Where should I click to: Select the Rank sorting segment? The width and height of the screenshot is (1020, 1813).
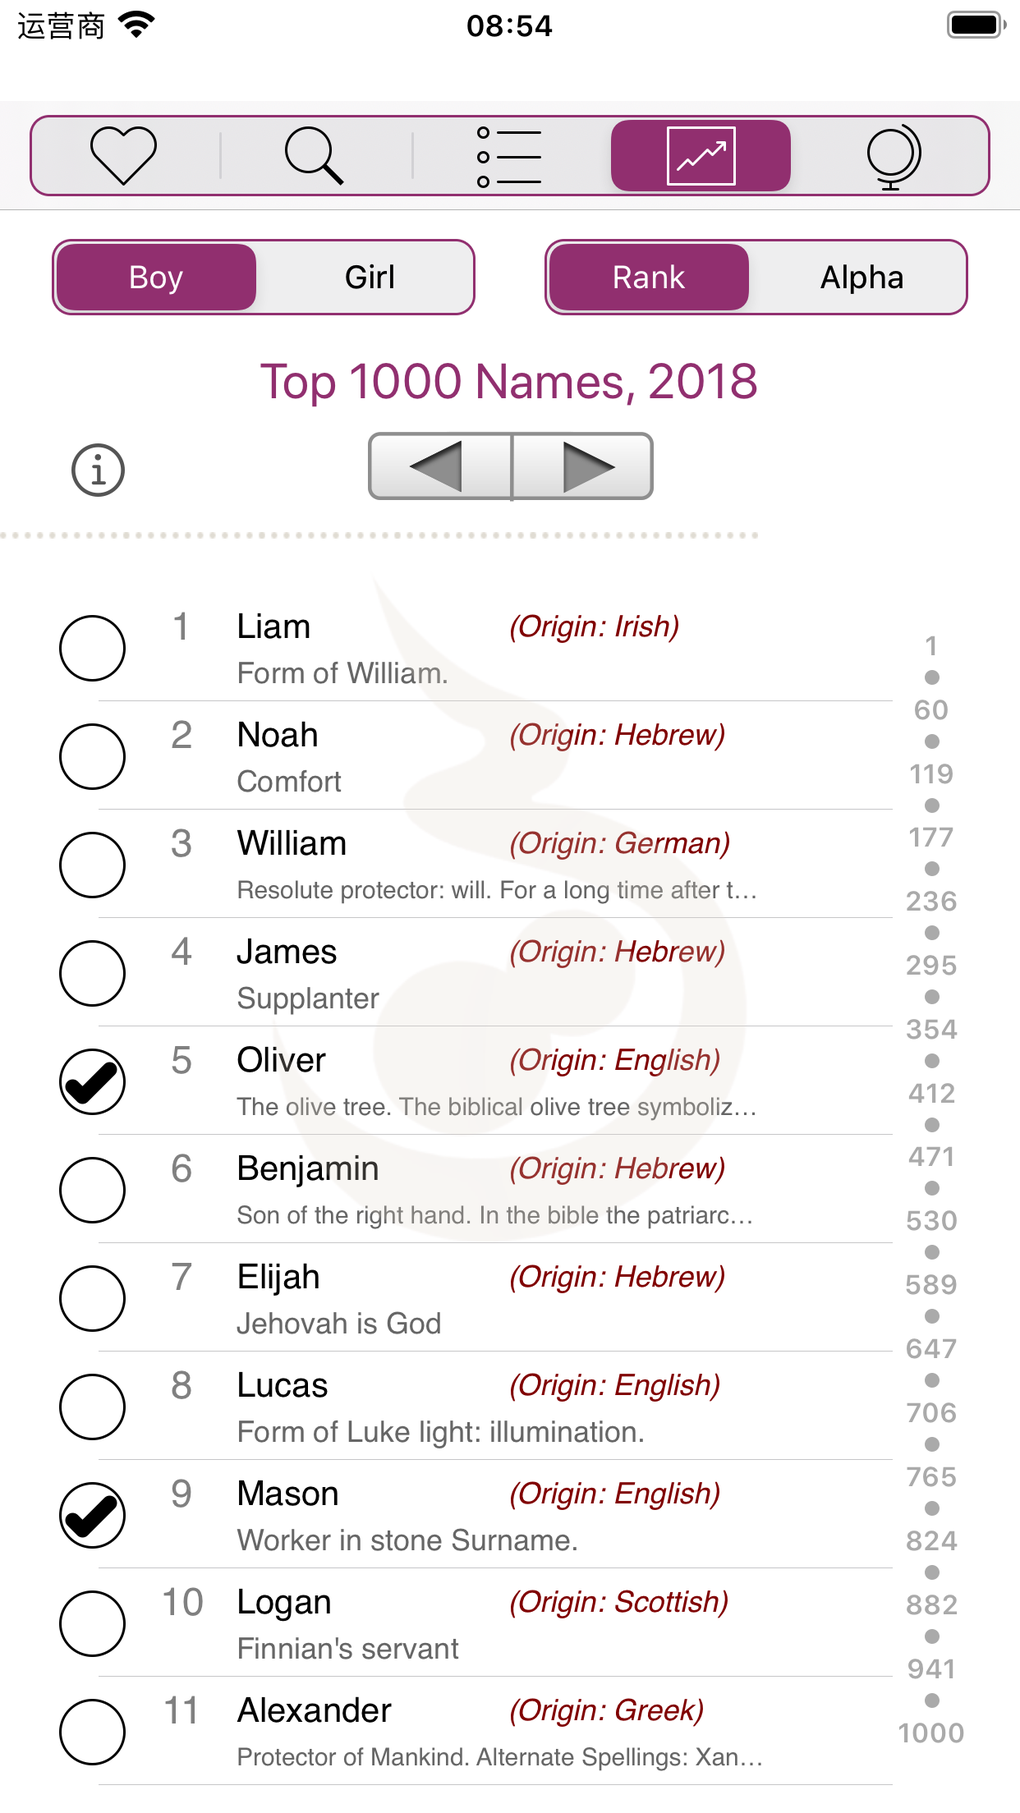coord(648,277)
